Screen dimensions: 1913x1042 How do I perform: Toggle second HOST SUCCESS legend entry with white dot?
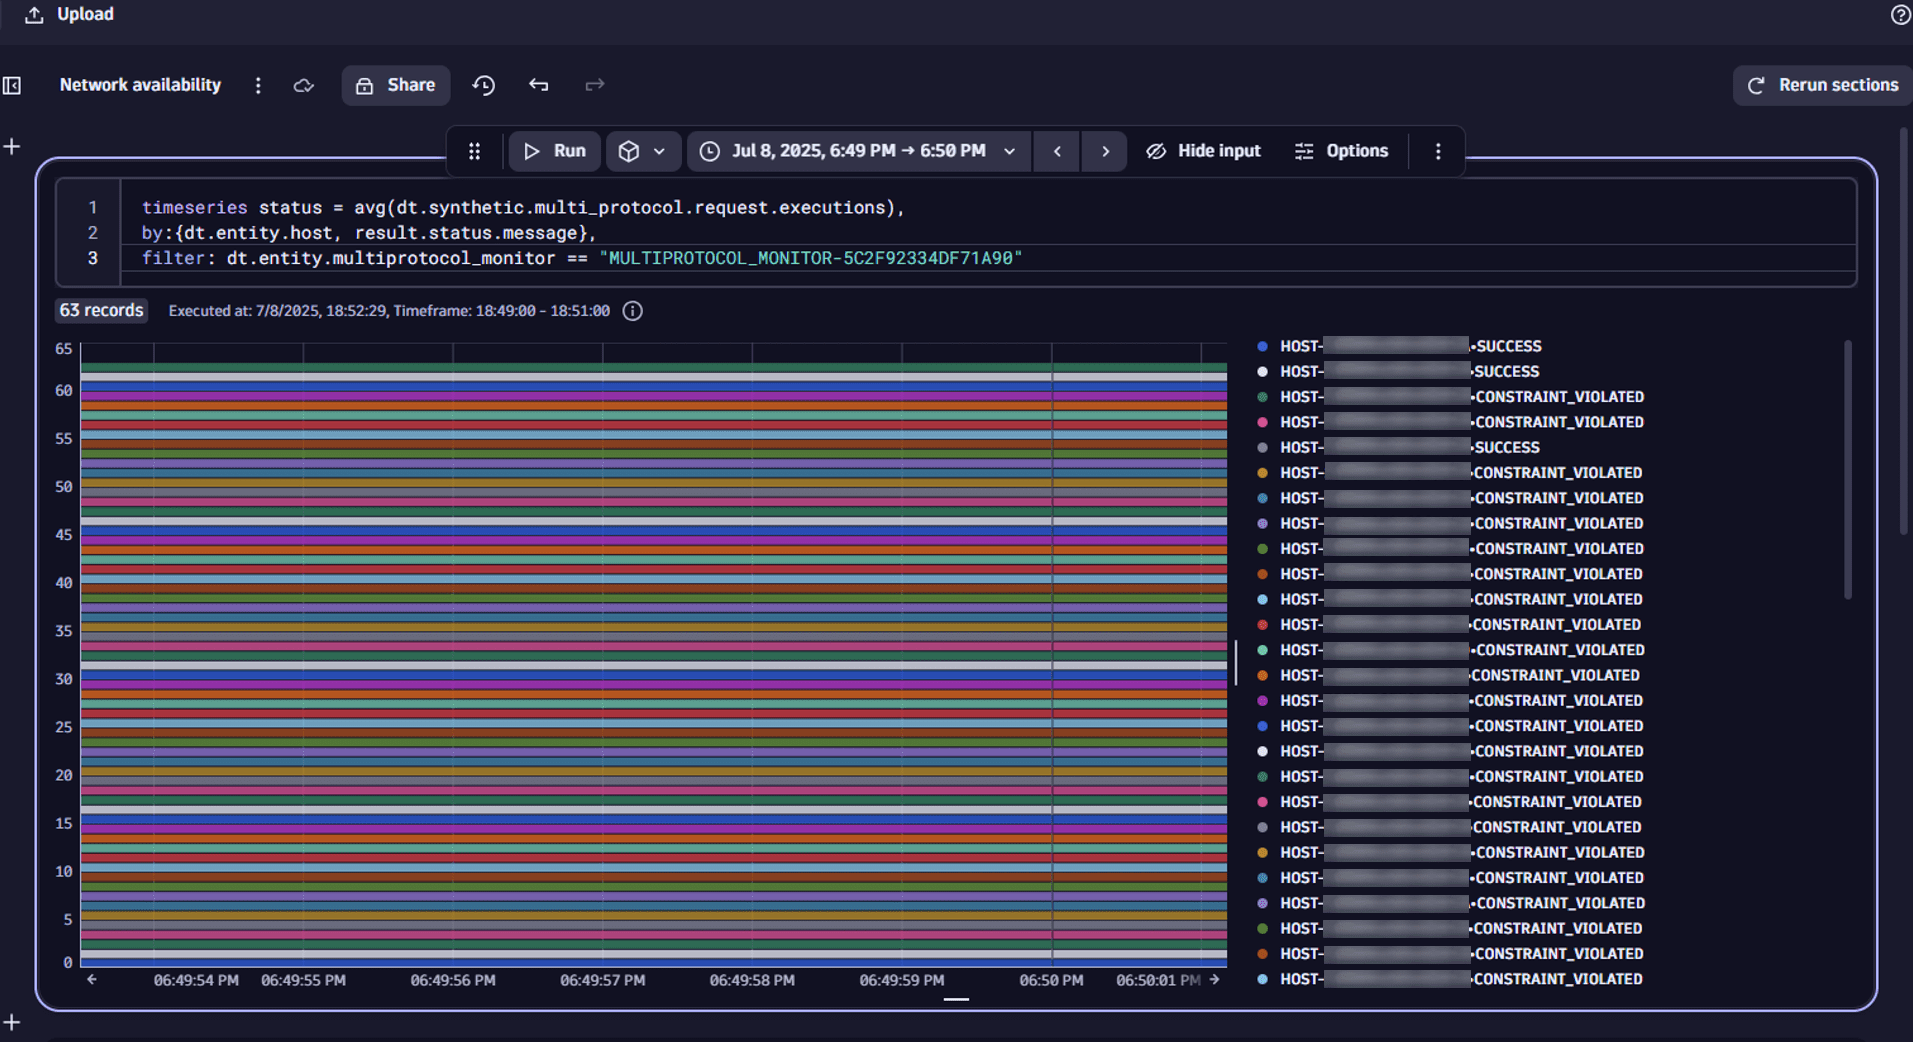coord(1399,371)
